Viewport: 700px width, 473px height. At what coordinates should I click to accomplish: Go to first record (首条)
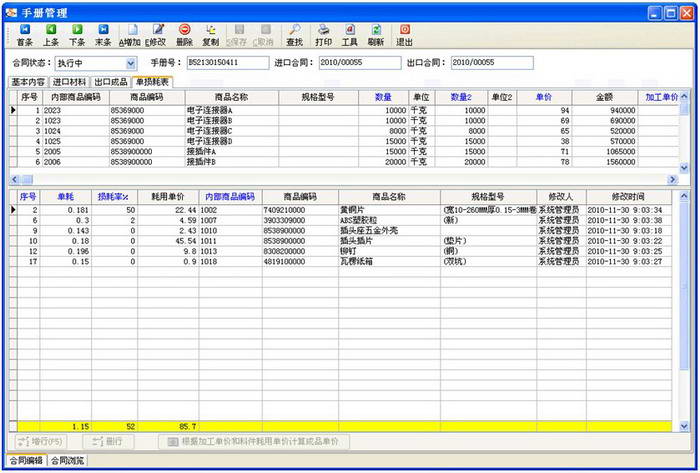[24, 35]
